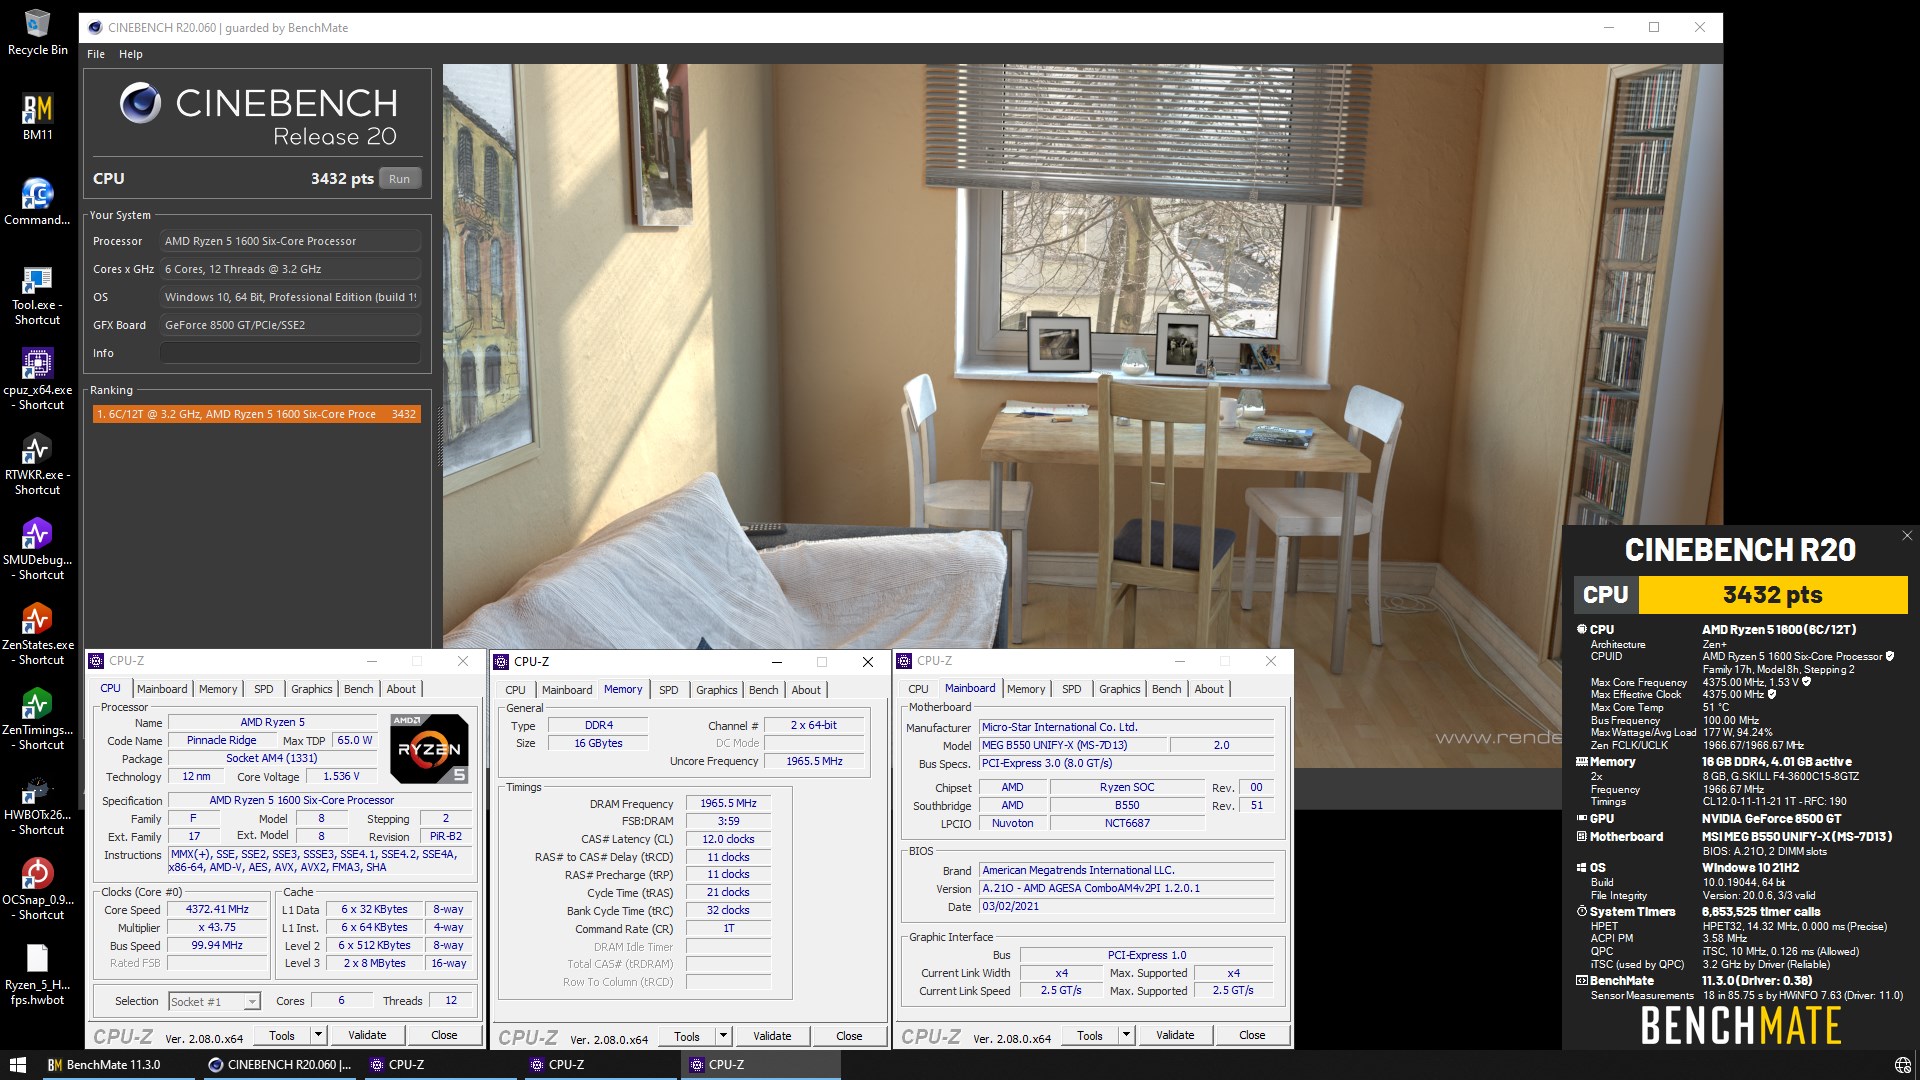The image size is (1920, 1080).
Task: Open the Ryzen_5_H fps.hwbot file
Action: [x=37, y=975]
